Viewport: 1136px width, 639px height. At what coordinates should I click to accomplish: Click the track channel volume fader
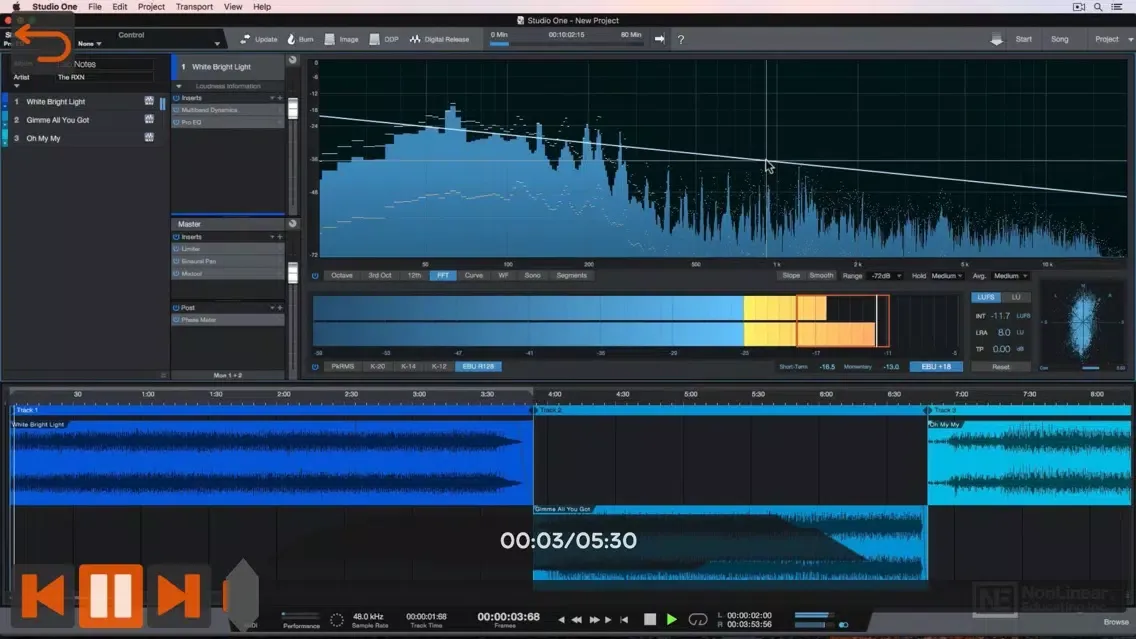click(x=293, y=109)
